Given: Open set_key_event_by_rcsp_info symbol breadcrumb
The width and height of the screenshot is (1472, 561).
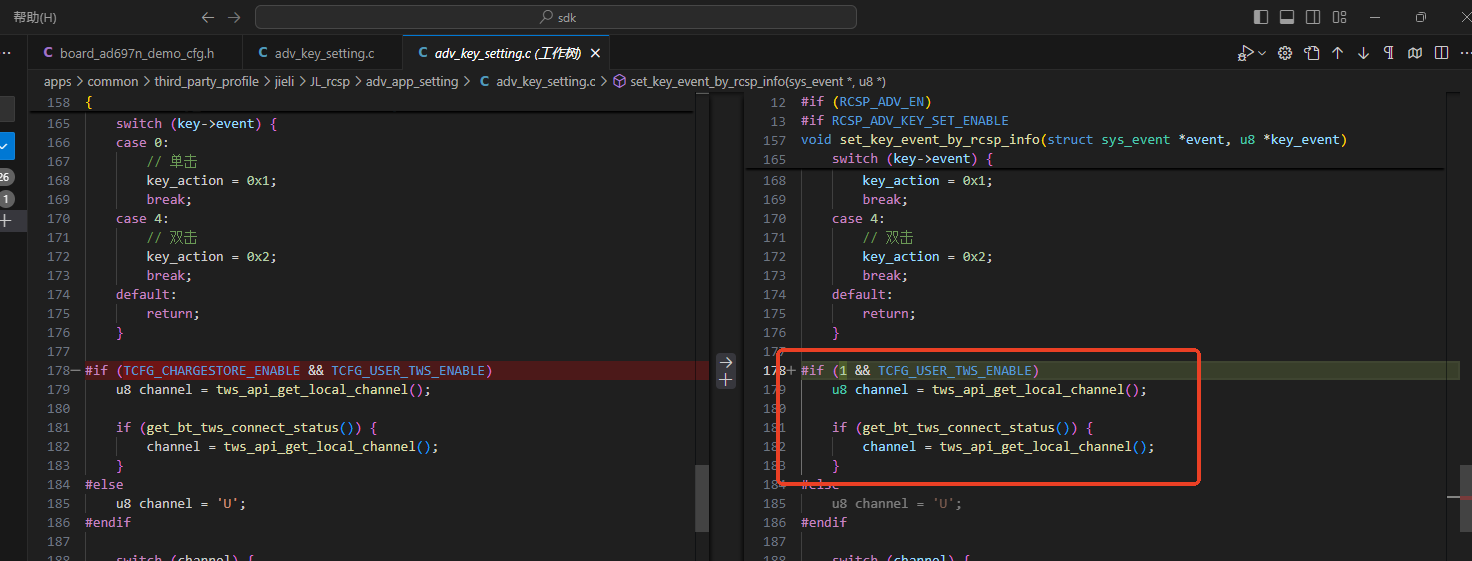Looking at the screenshot, I should (748, 81).
